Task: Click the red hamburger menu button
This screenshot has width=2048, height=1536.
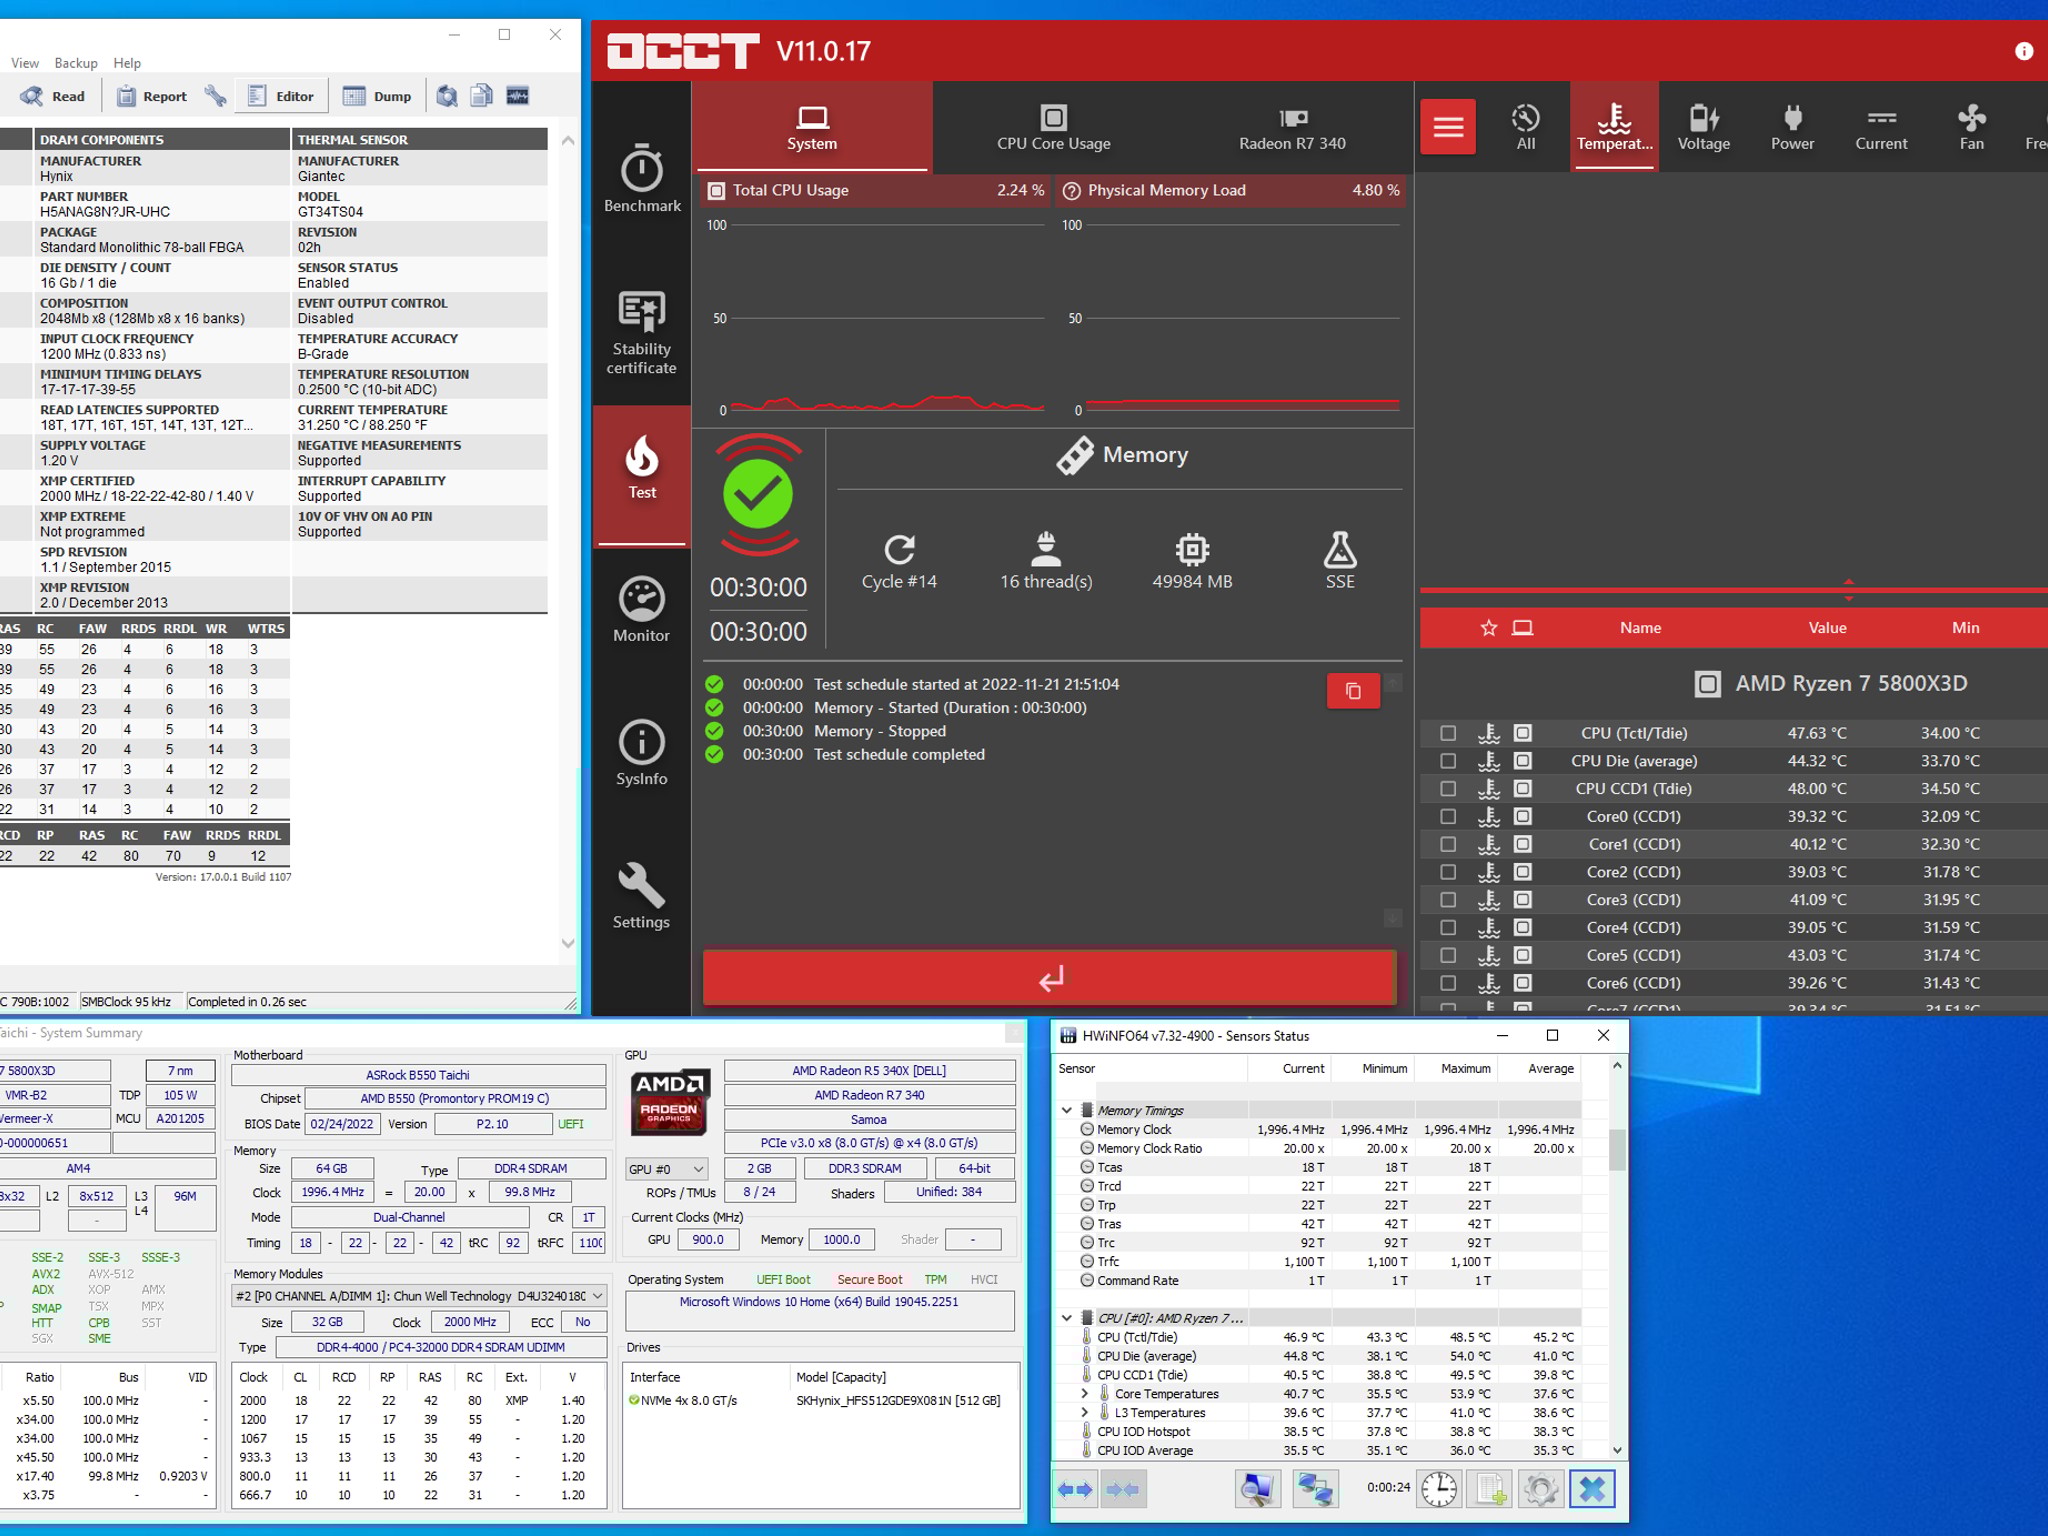Action: [1447, 127]
